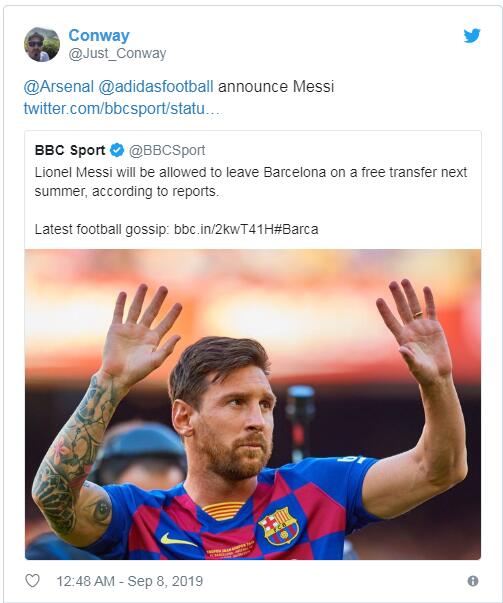
Task: Click the BBC Sport account name
Action: (70, 150)
